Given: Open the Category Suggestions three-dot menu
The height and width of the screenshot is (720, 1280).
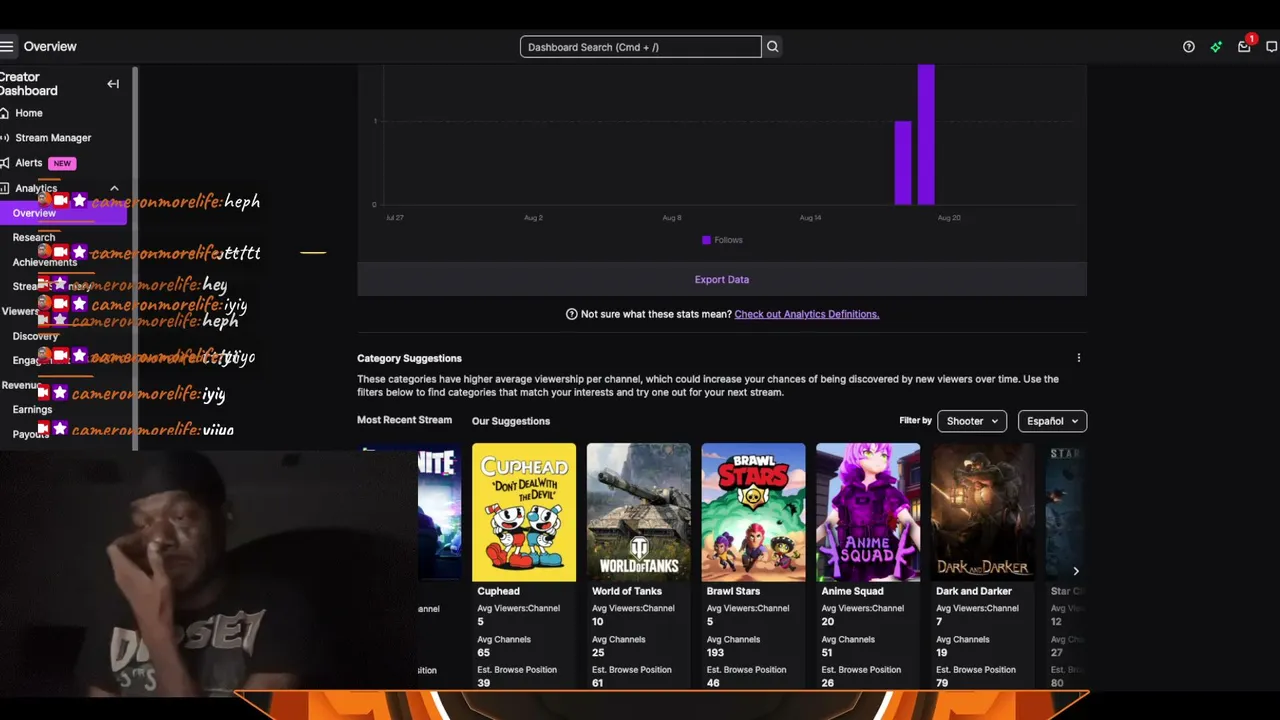Looking at the screenshot, I should tap(1078, 358).
